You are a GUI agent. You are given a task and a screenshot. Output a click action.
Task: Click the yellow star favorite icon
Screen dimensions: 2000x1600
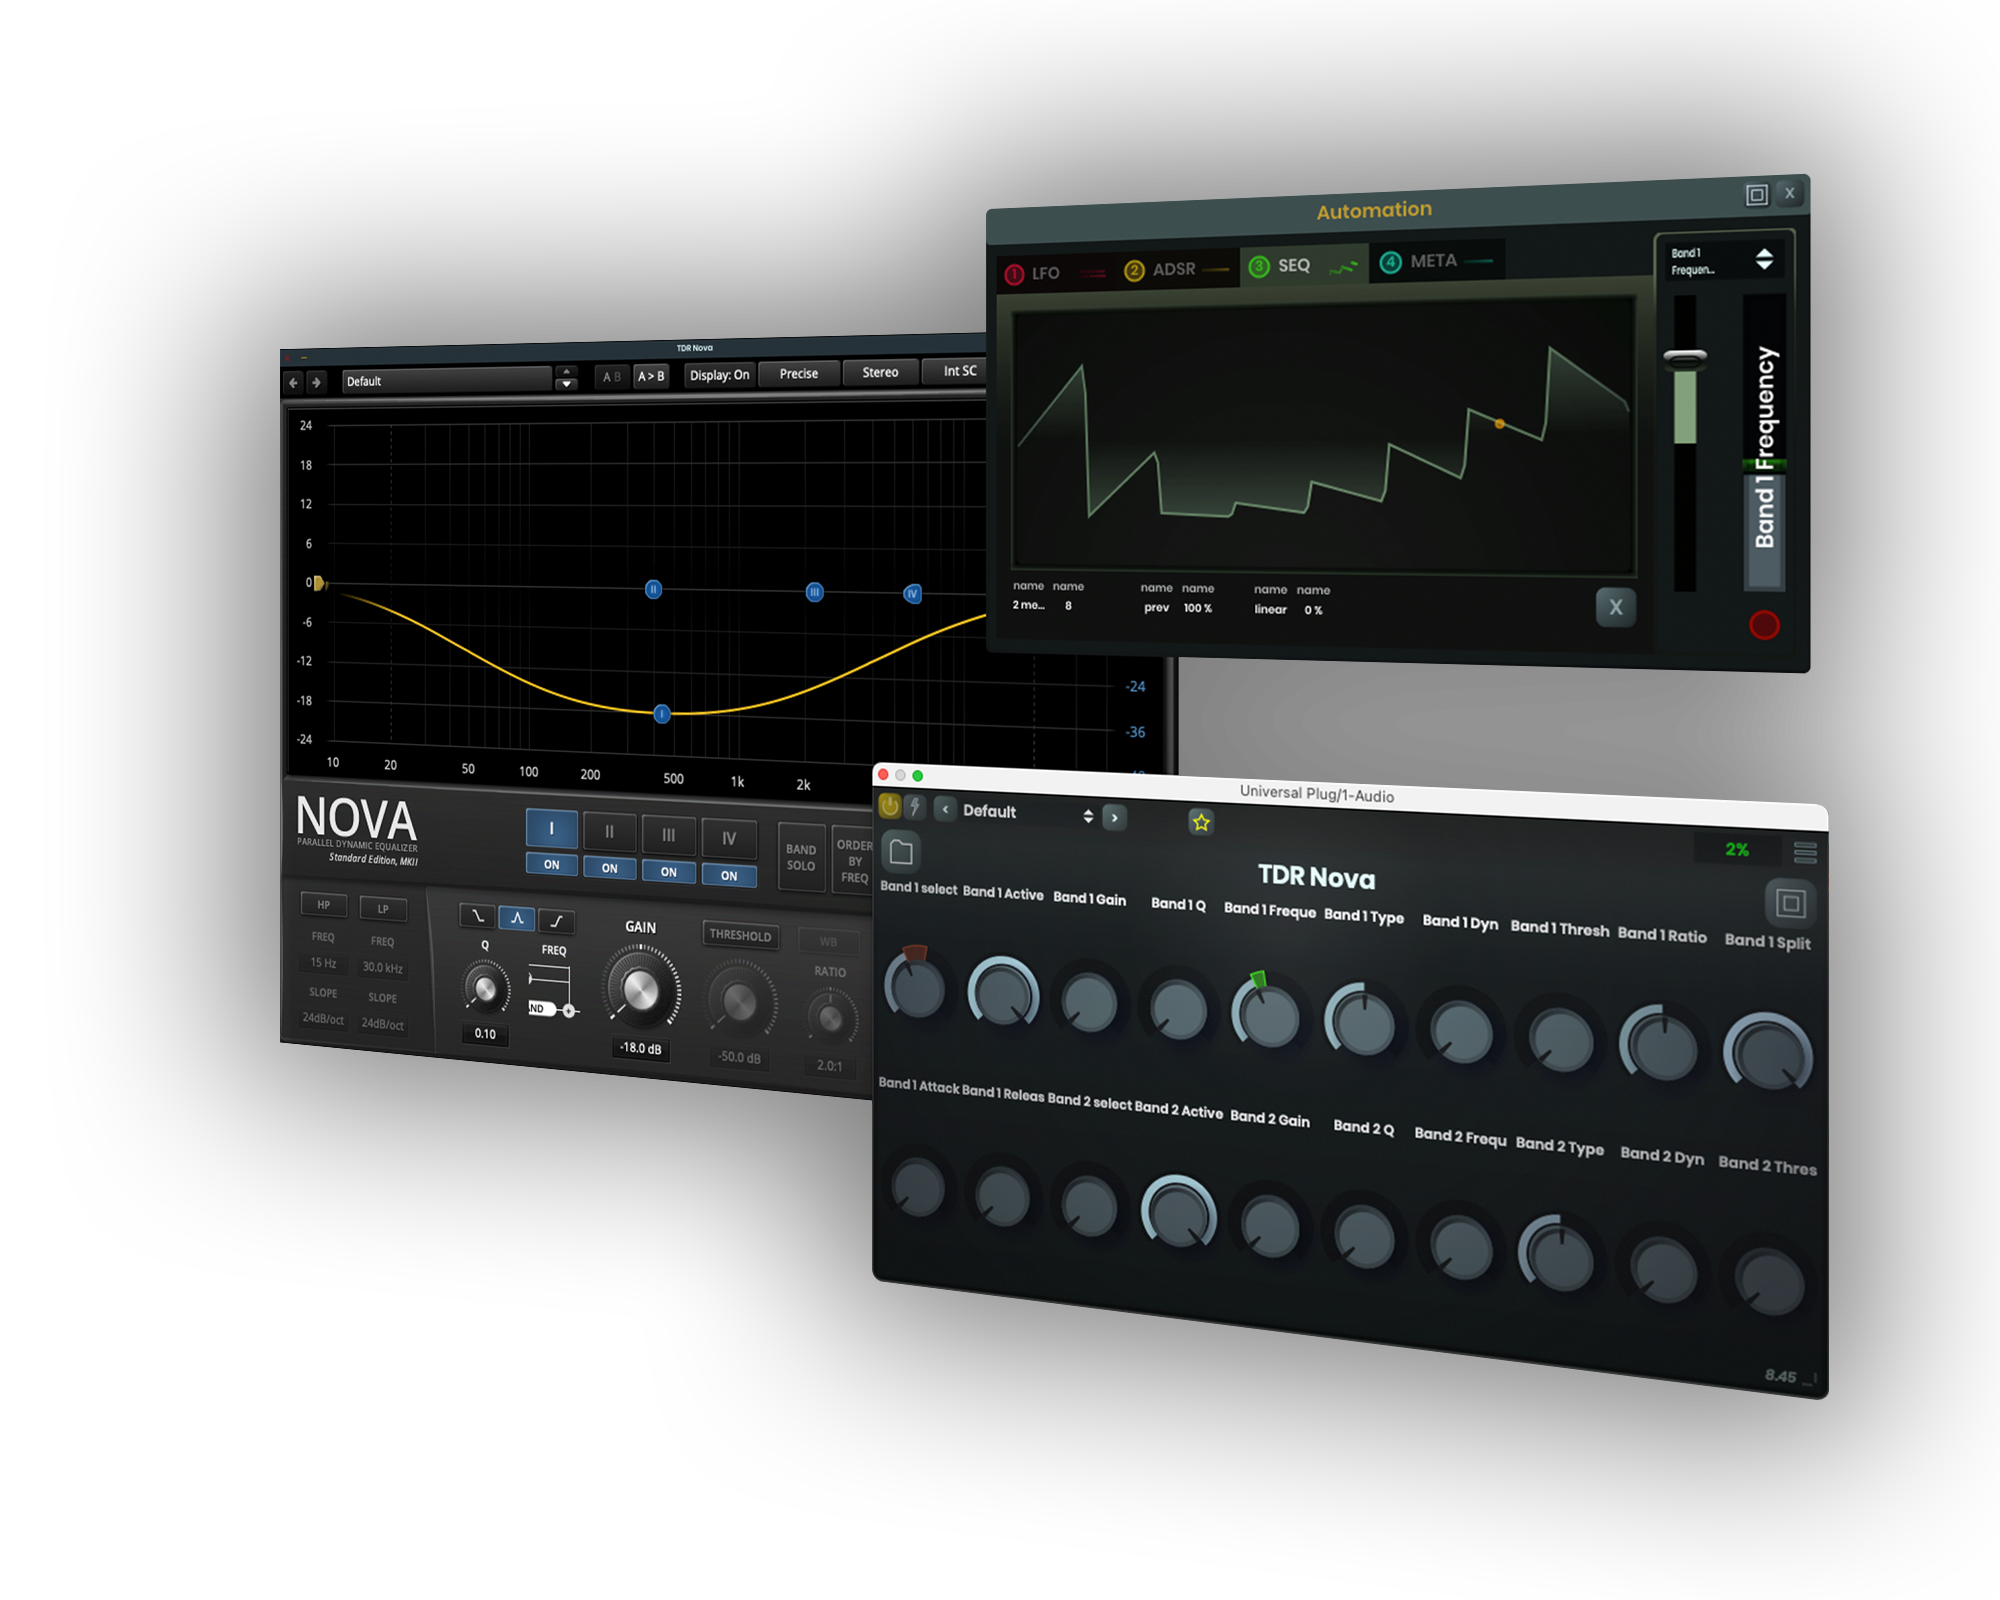coord(1201,822)
